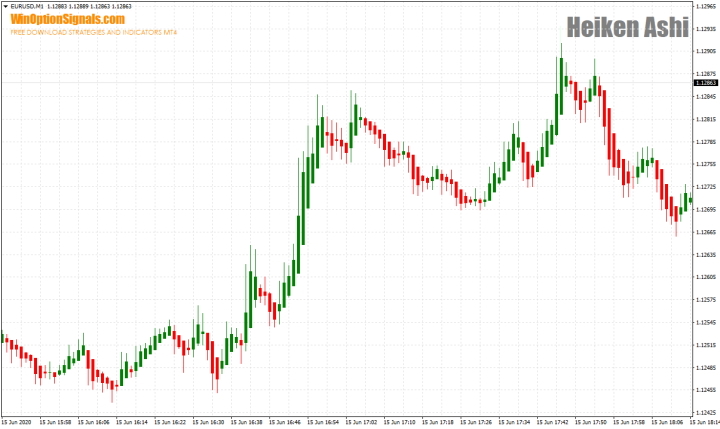Click the EURUSD,M1 symbol label
This screenshot has width=720, height=429.
coord(27,6)
